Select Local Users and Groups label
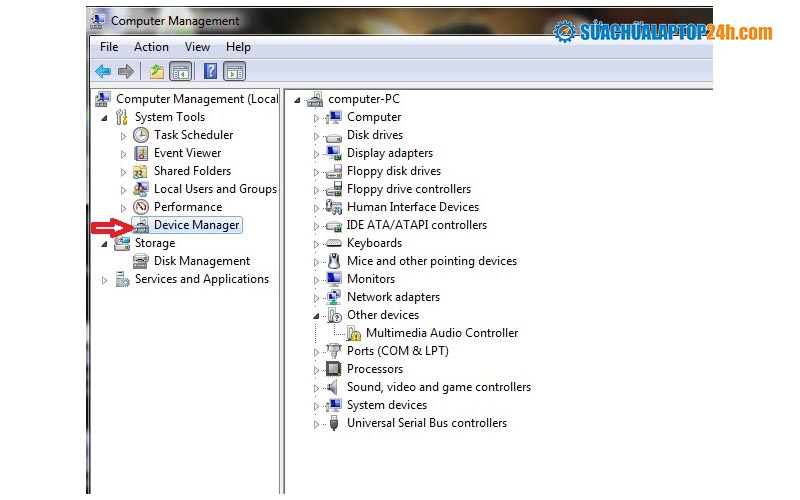 (x=215, y=189)
